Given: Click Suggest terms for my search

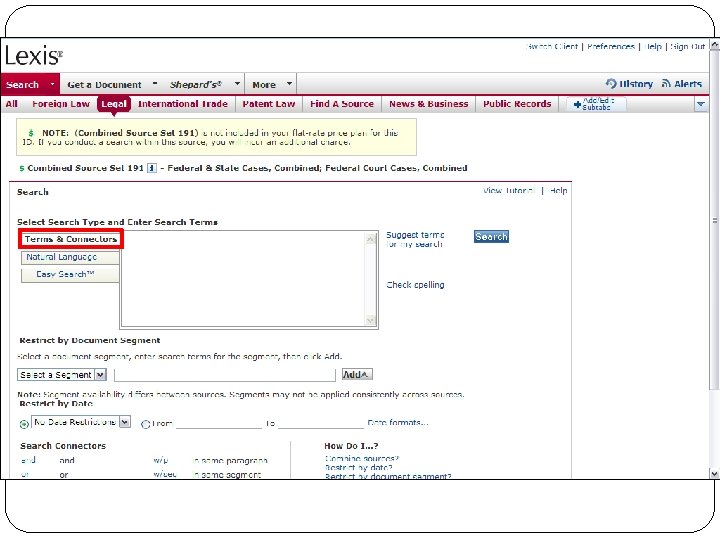Looking at the screenshot, I should pyautogui.click(x=415, y=239).
